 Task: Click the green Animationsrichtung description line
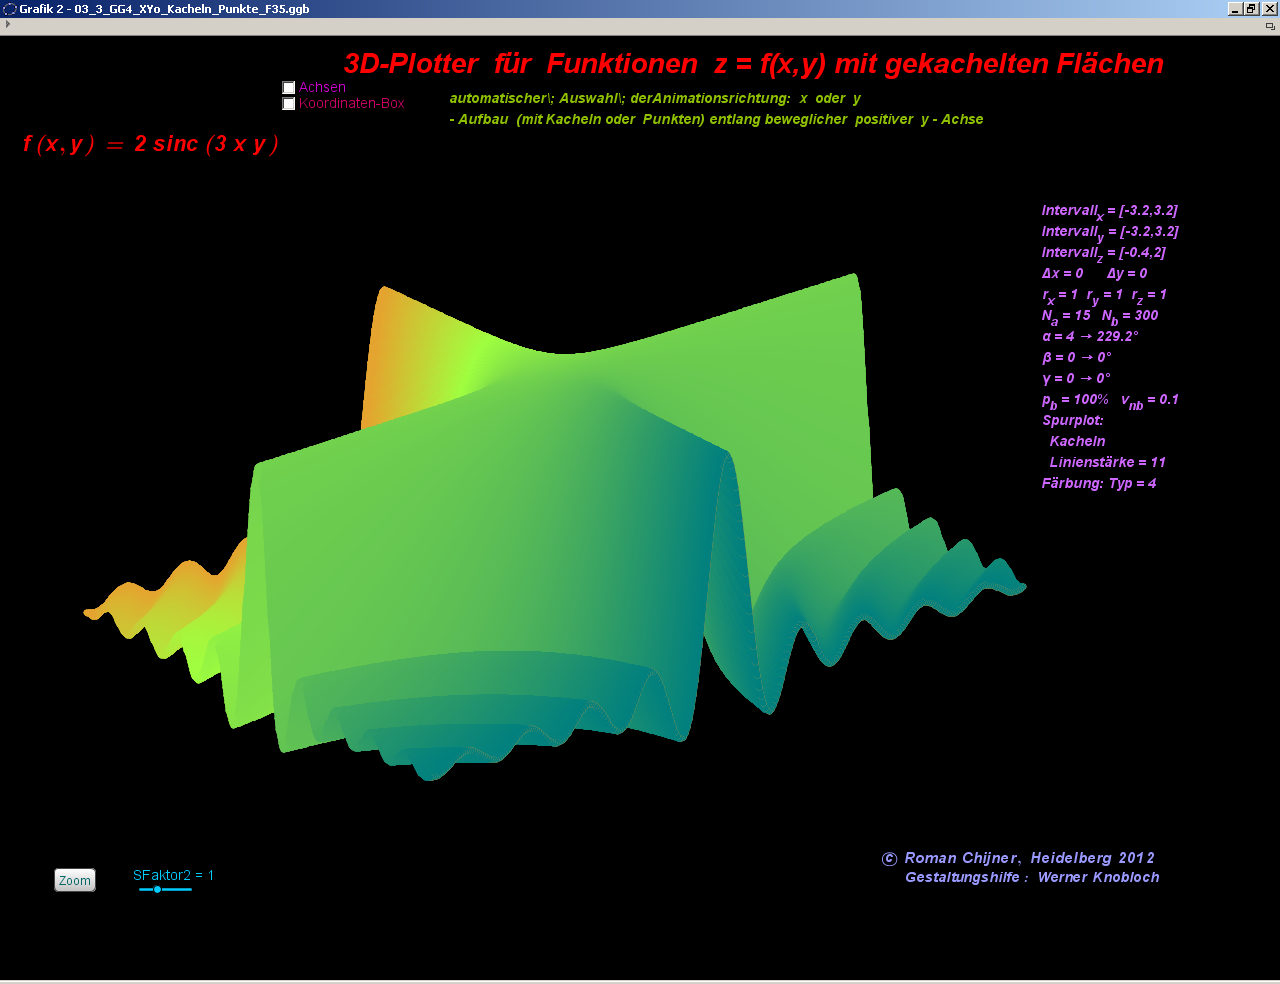(x=655, y=99)
